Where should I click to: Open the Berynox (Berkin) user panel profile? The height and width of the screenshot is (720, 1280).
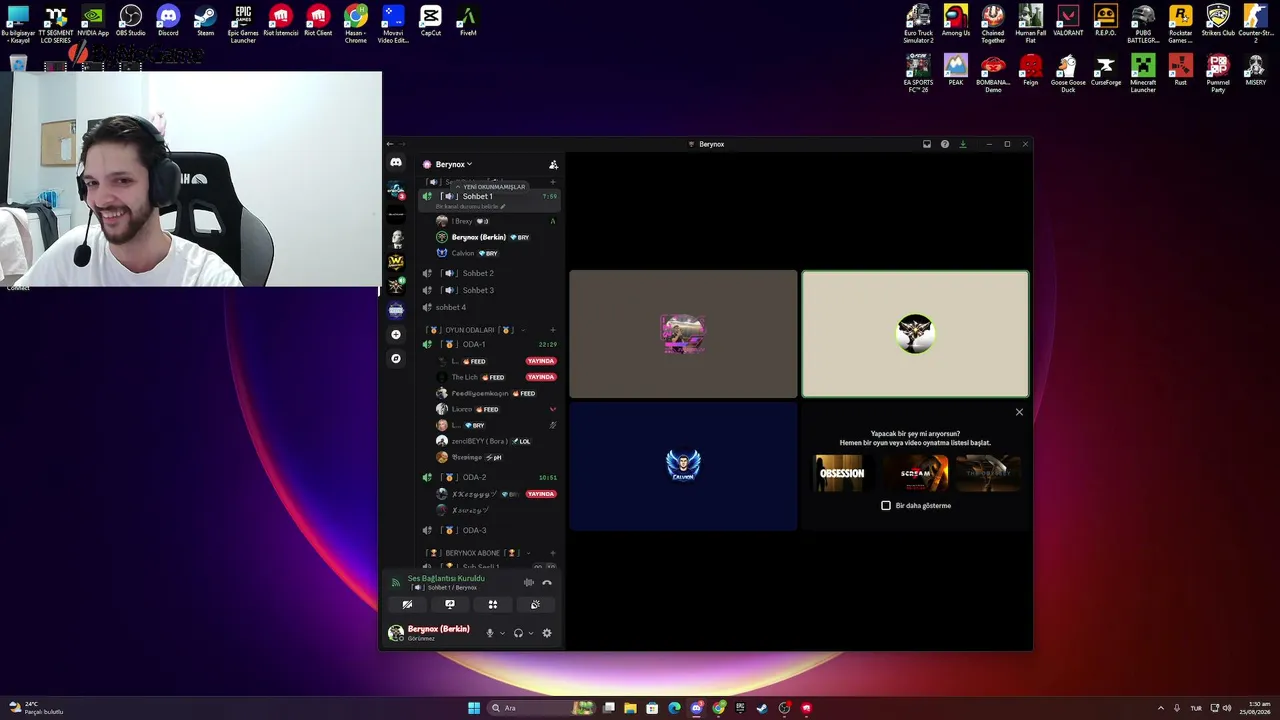[430, 633]
